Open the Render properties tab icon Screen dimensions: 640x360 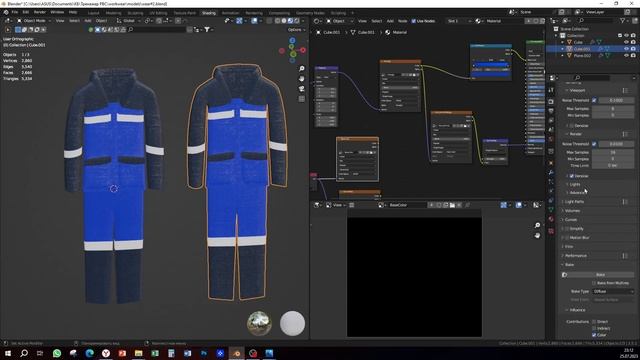[x=551, y=102]
